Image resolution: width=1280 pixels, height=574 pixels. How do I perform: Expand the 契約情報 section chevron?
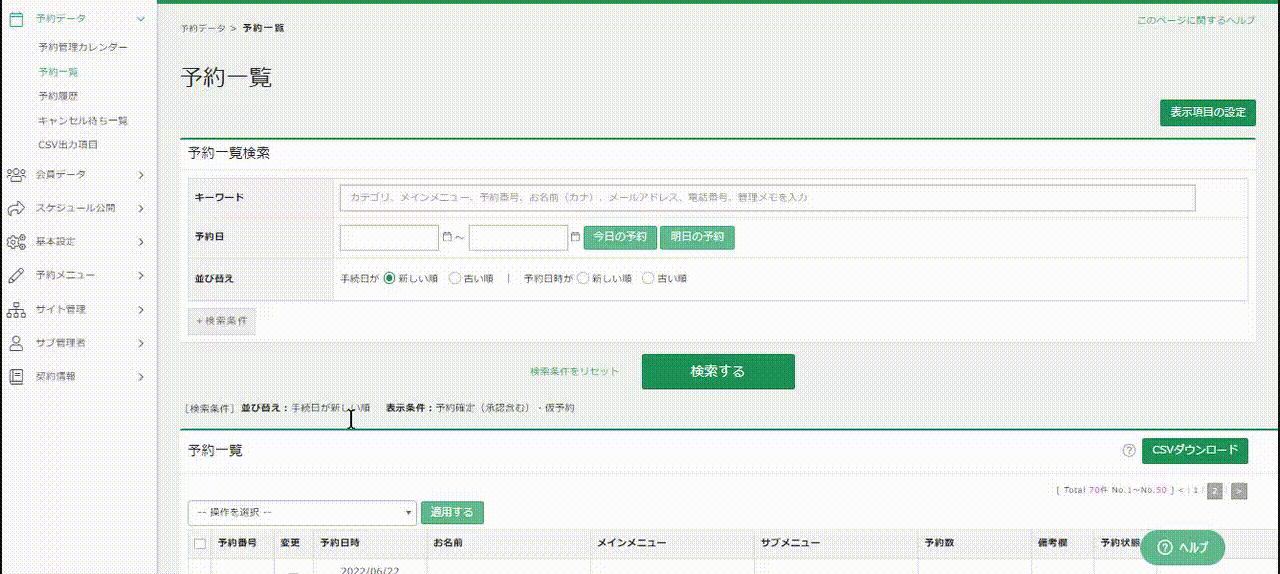click(x=141, y=376)
